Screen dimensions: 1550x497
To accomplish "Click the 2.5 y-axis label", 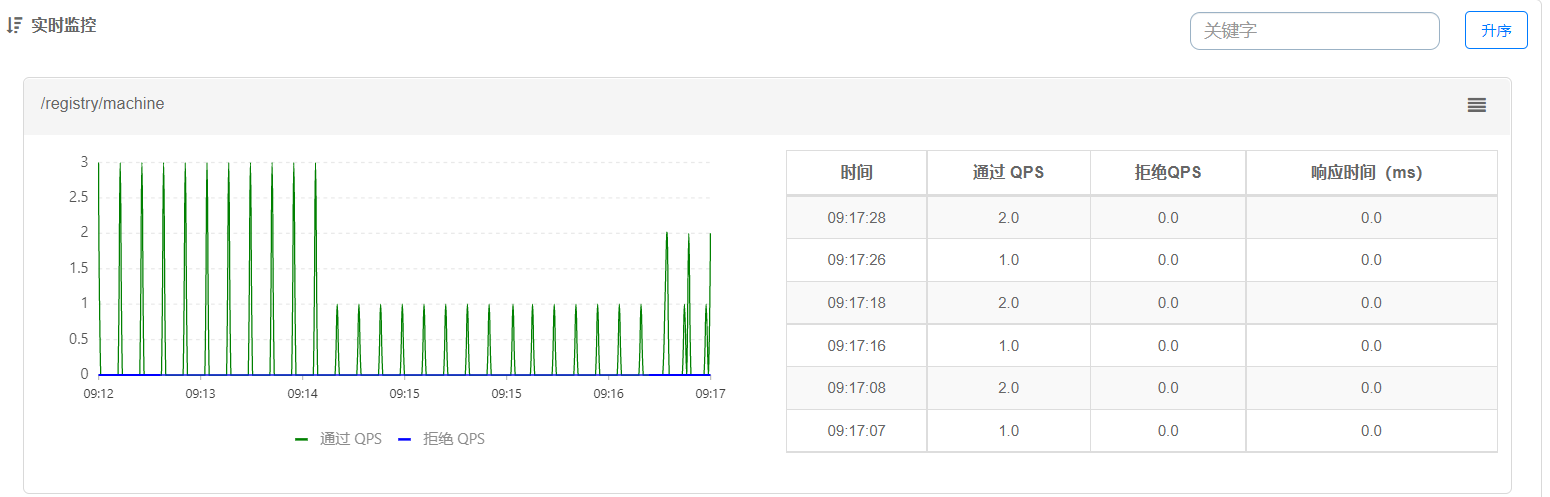I will 79,197.
